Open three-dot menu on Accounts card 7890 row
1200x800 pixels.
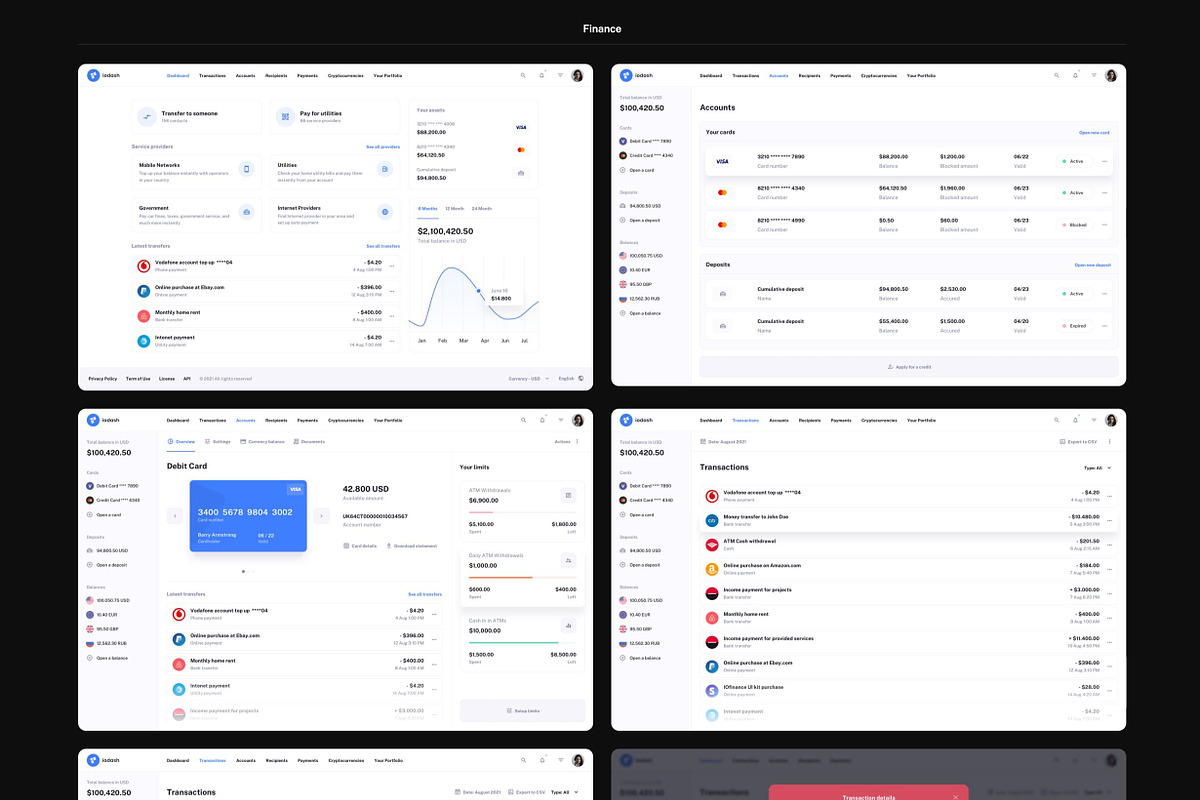1105,160
